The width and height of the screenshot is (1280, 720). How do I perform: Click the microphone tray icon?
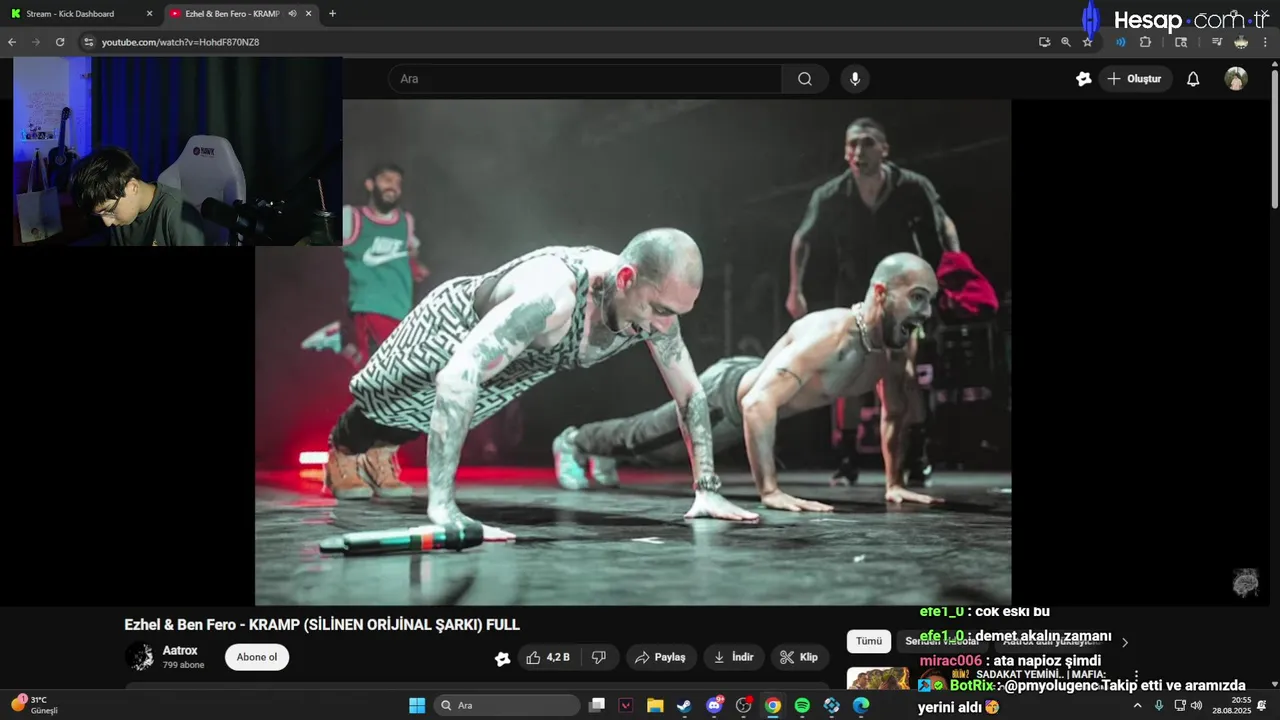1159,705
